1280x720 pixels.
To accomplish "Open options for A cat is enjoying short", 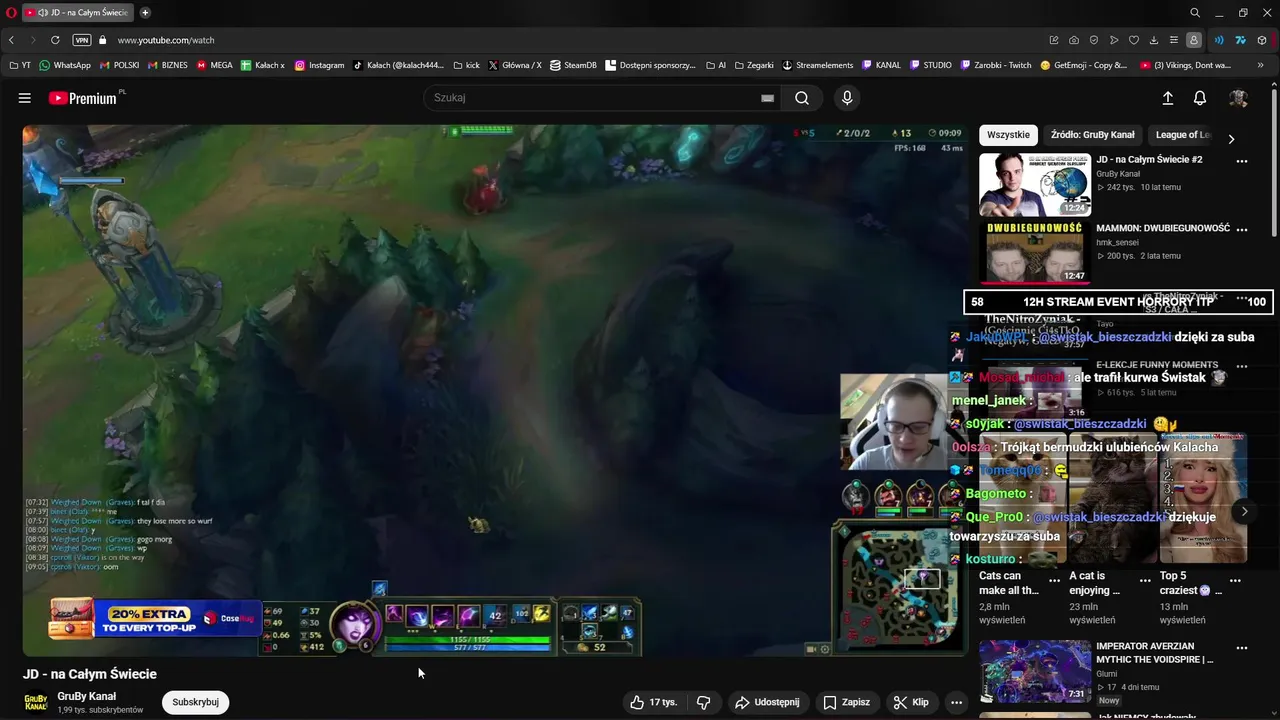I will click(1144, 580).
